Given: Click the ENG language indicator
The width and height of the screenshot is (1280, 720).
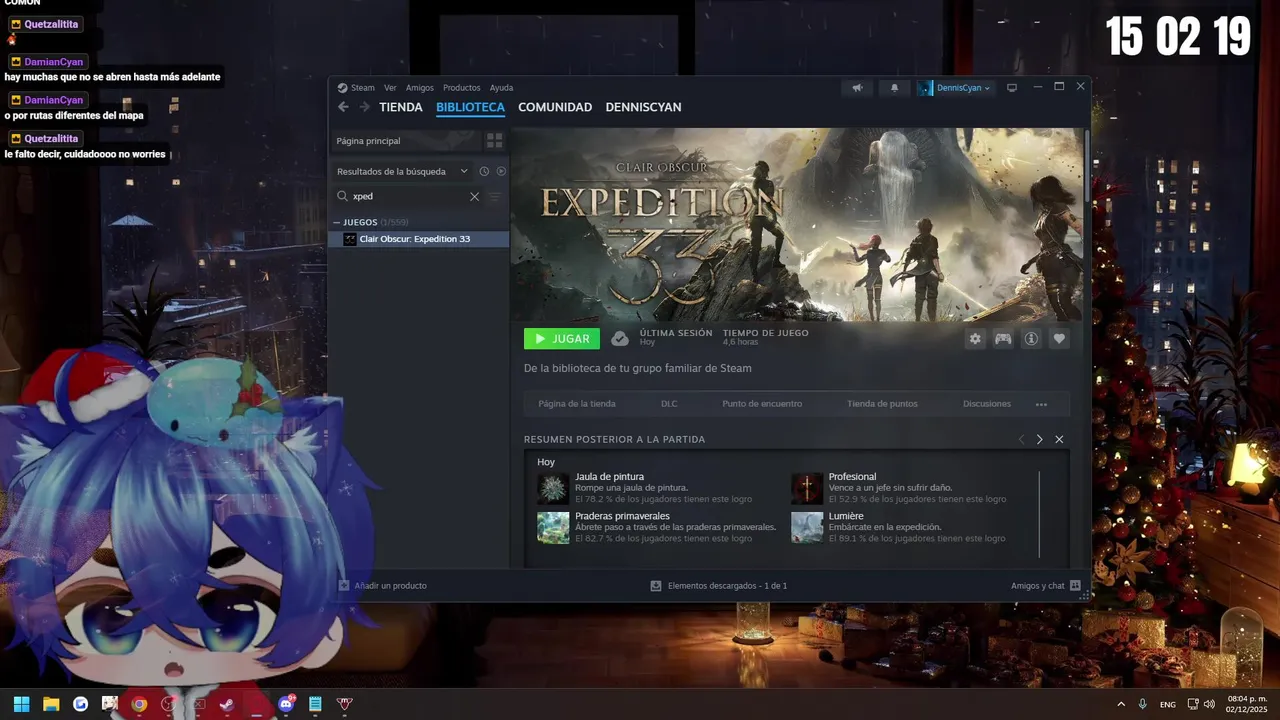Looking at the screenshot, I should [1167, 705].
